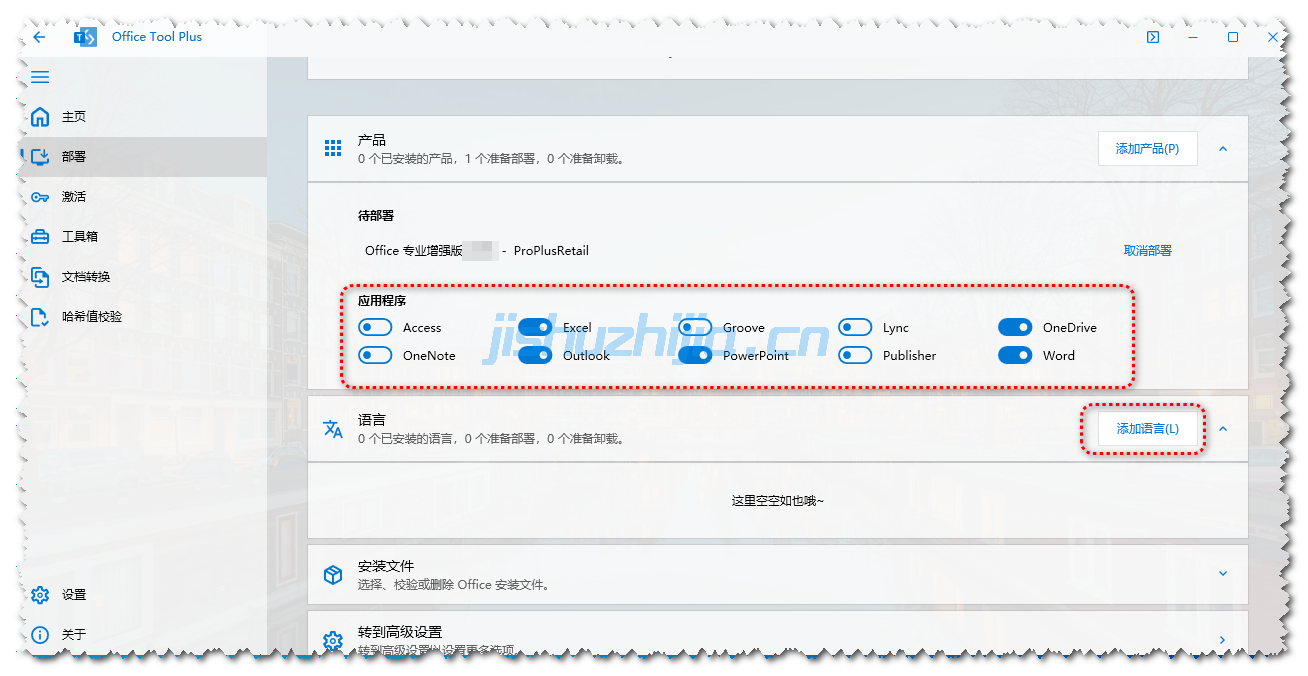Image resolution: width=1308 pixels, height=676 pixels.
Task: Click the toolbox 工具箱 icon
Action: pyautogui.click(x=40, y=237)
